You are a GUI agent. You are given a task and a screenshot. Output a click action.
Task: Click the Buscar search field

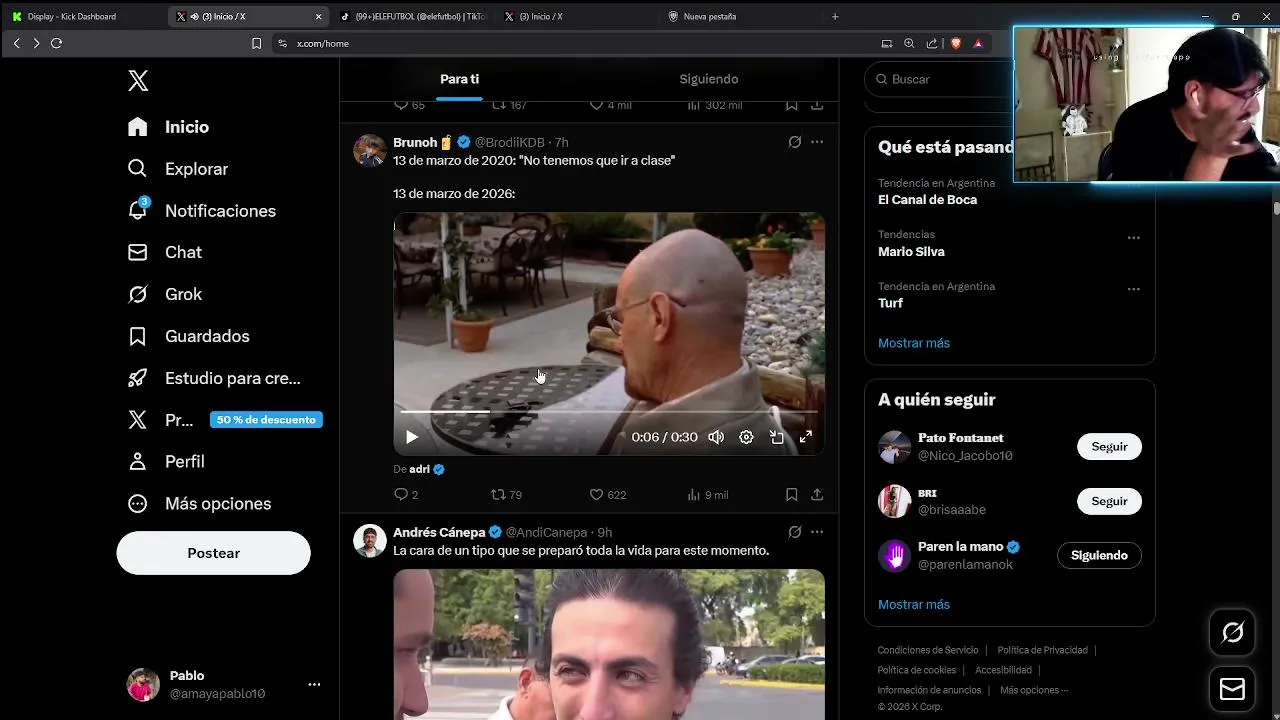pos(940,79)
